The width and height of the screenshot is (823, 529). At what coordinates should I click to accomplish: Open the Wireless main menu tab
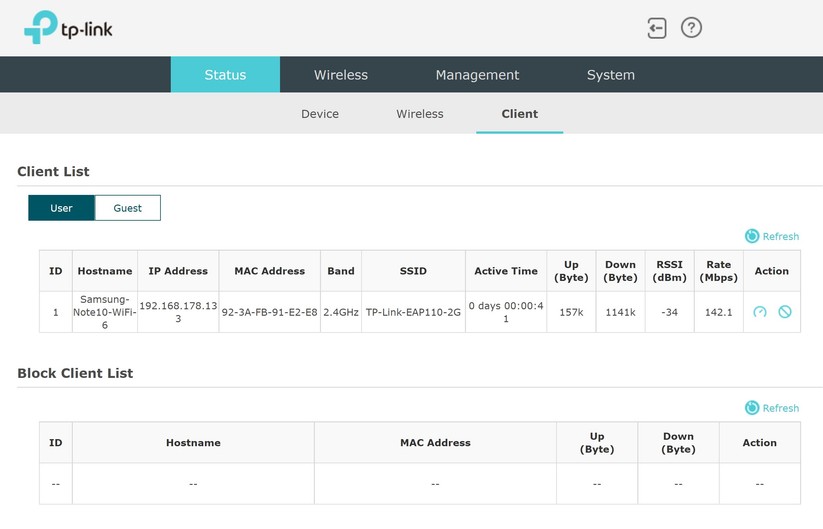pyautogui.click(x=341, y=75)
